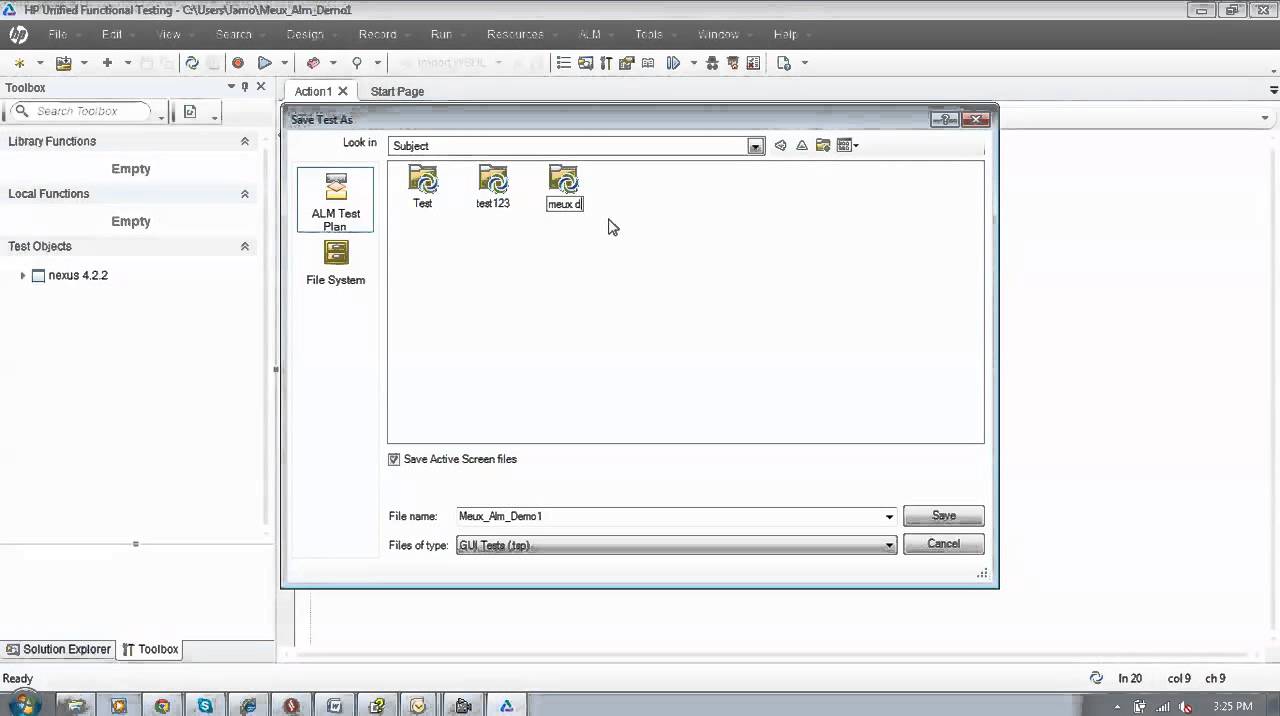Open the File menu

58,34
